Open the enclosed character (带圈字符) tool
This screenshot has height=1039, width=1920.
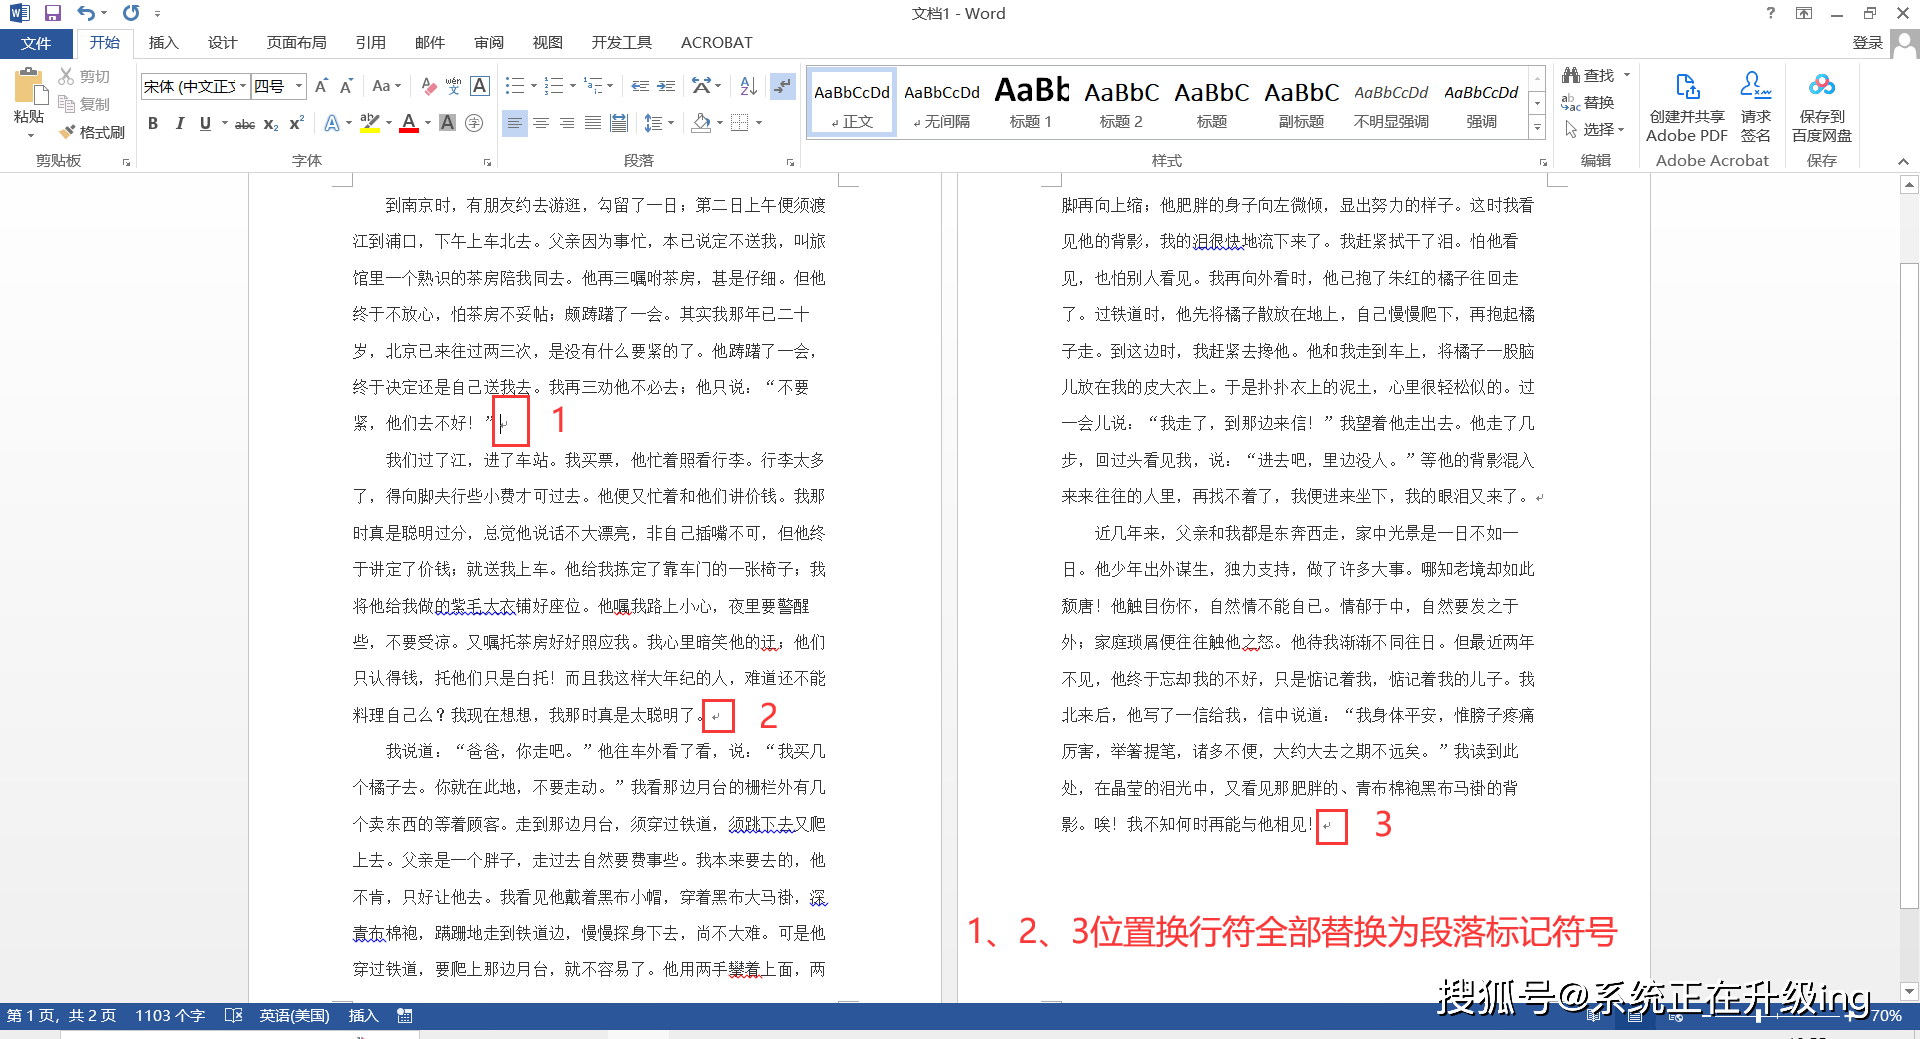pos(474,123)
